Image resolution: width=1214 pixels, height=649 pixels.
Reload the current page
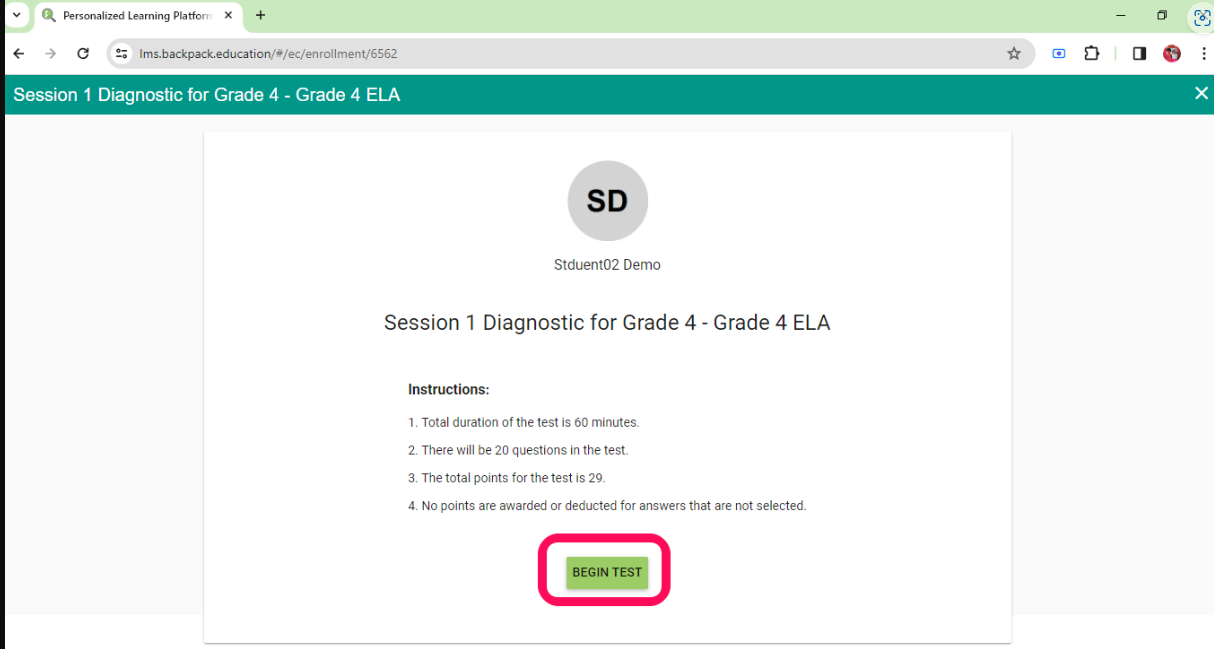tap(84, 54)
